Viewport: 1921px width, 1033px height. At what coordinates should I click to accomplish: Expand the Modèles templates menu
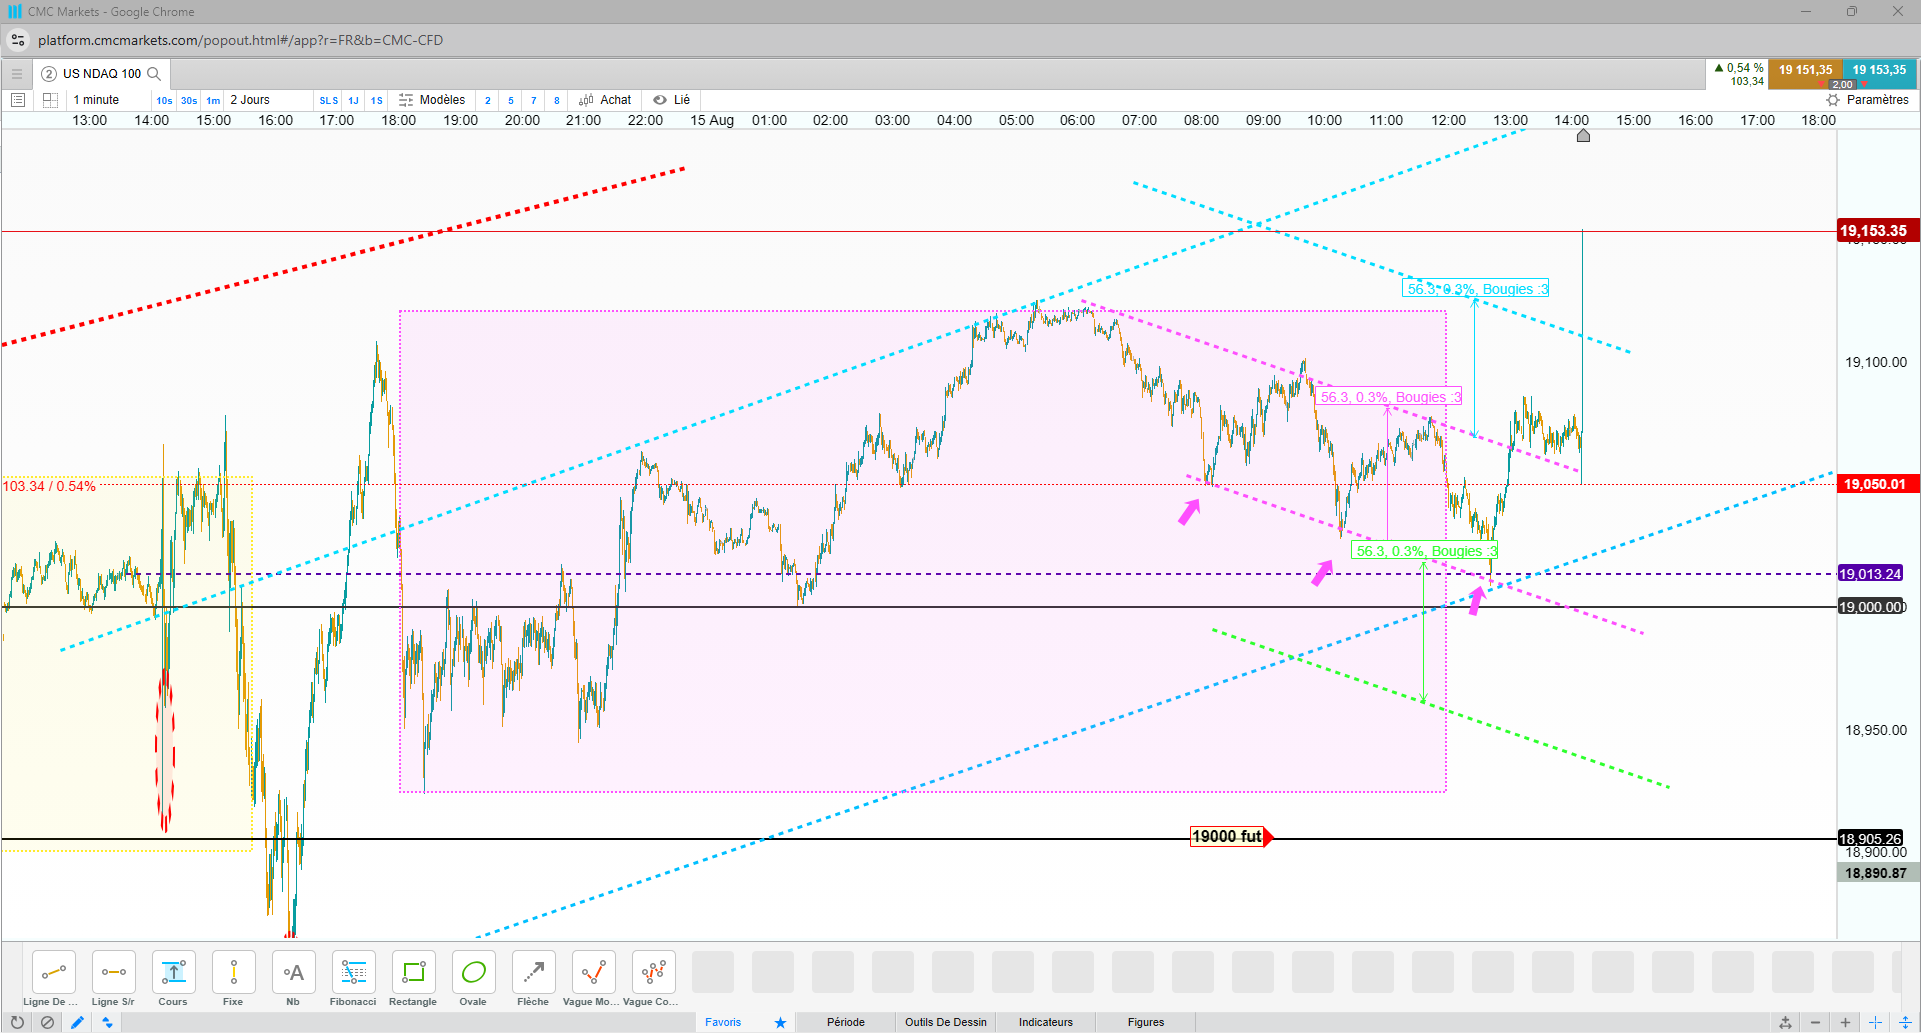(x=432, y=100)
